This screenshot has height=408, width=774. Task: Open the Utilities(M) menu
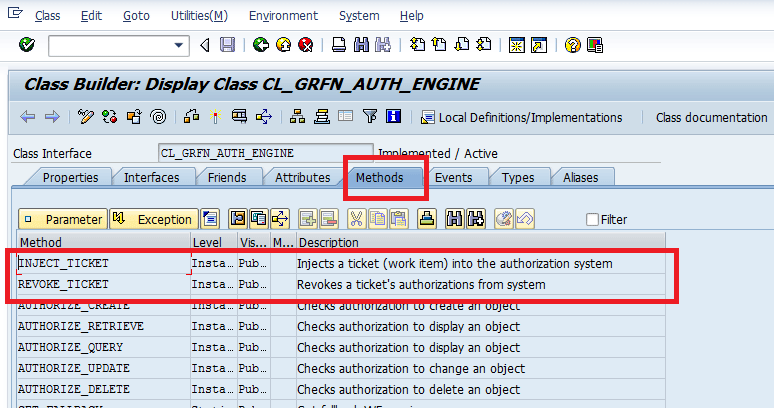click(x=199, y=16)
